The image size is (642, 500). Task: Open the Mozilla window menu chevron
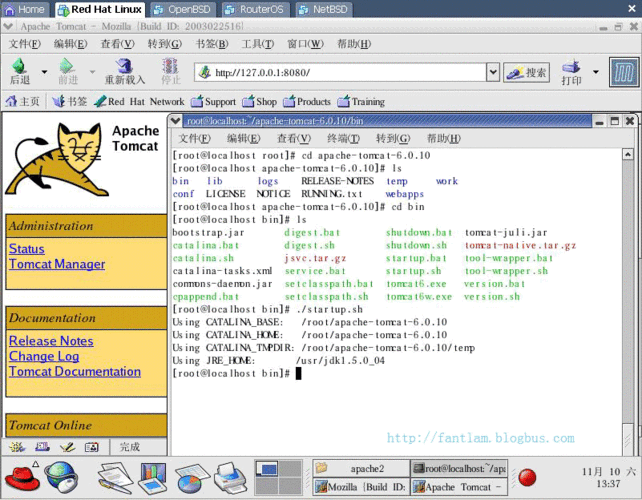(8, 27)
